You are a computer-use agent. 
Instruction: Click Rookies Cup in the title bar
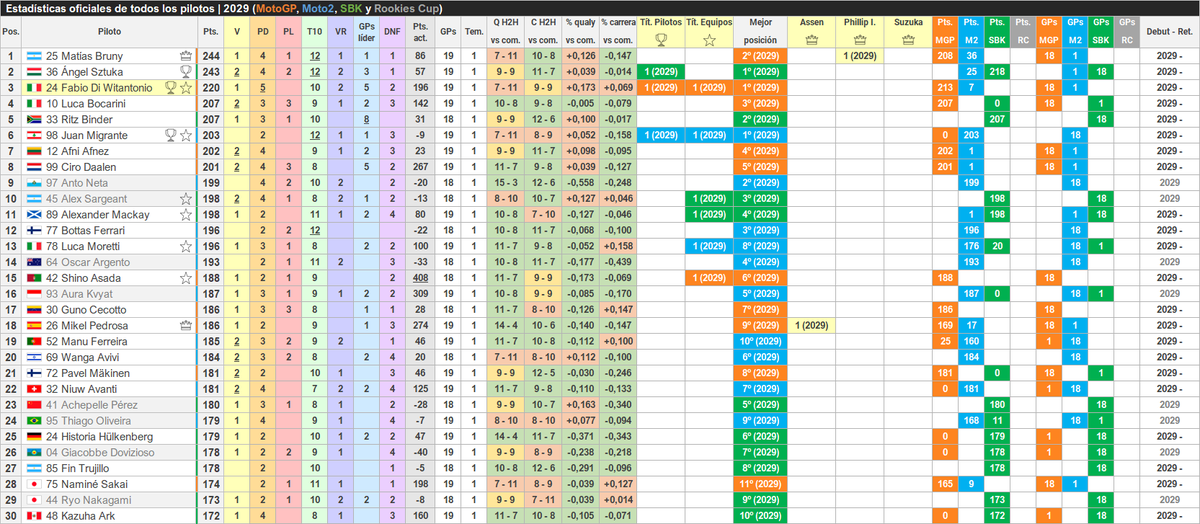click(x=408, y=8)
